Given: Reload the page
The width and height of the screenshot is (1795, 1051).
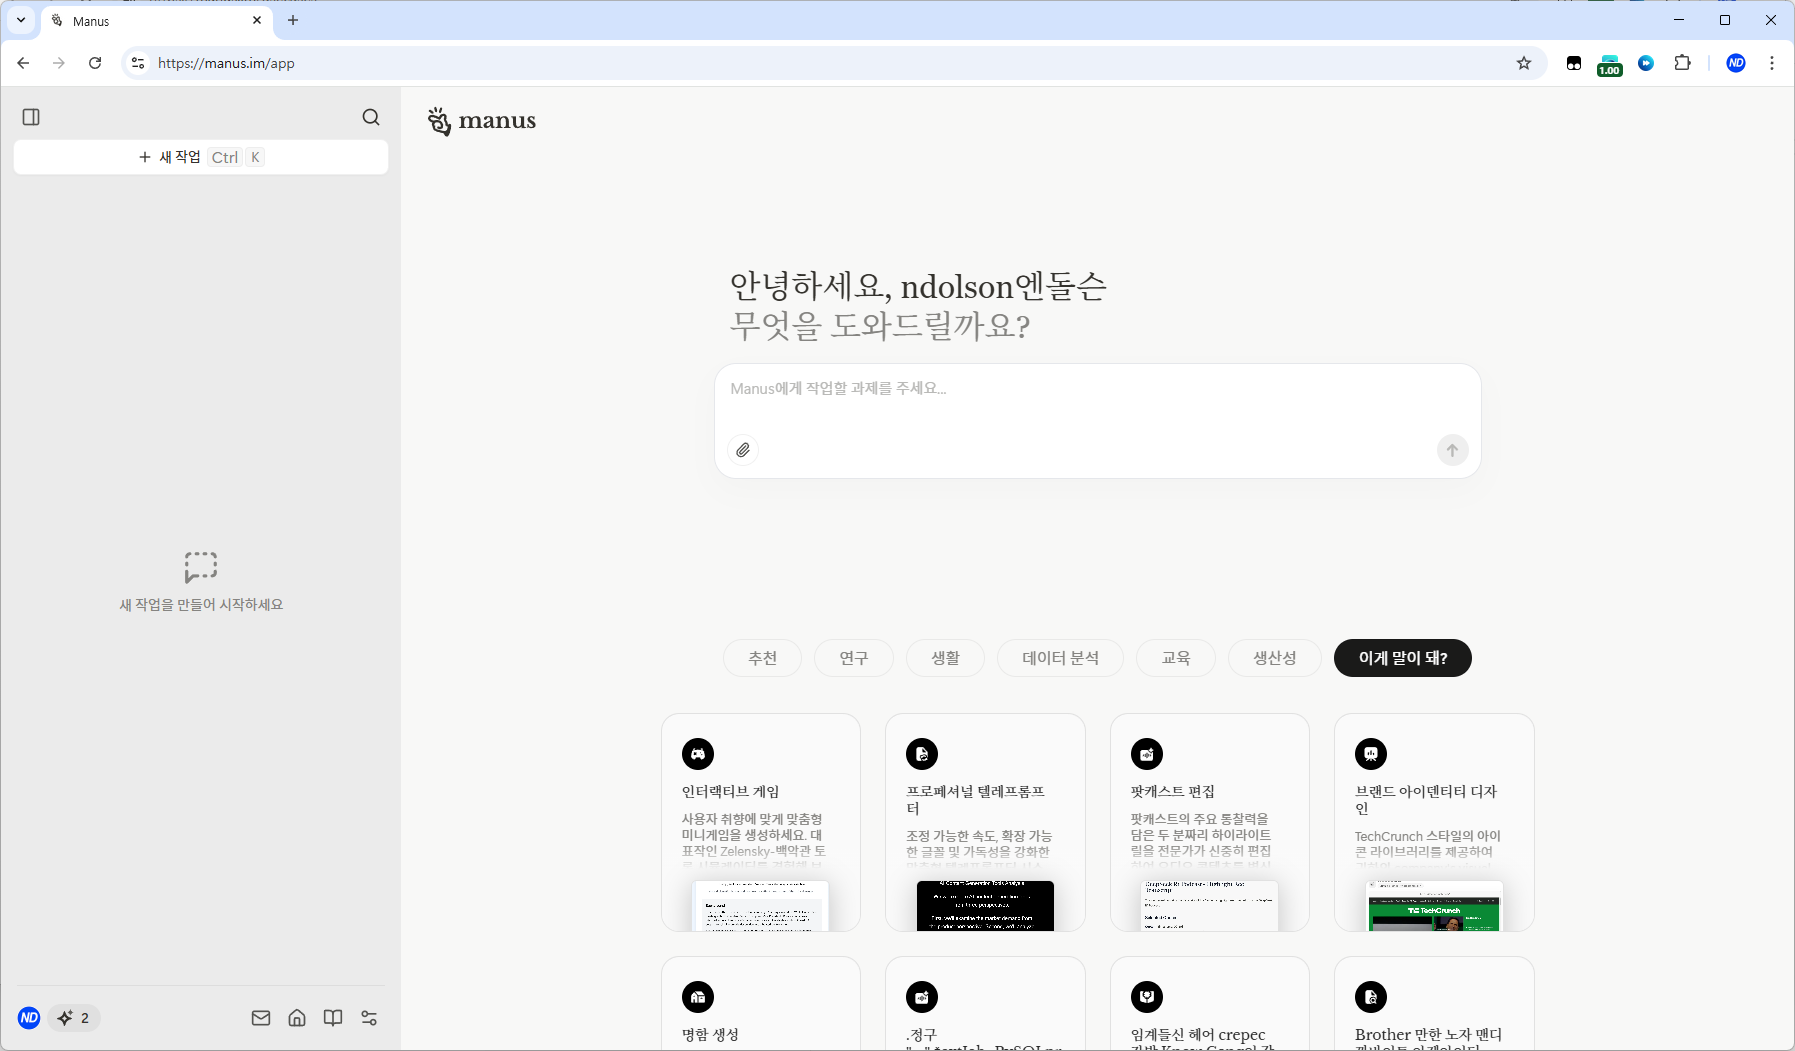Looking at the screenshot, I should point(95,63).
